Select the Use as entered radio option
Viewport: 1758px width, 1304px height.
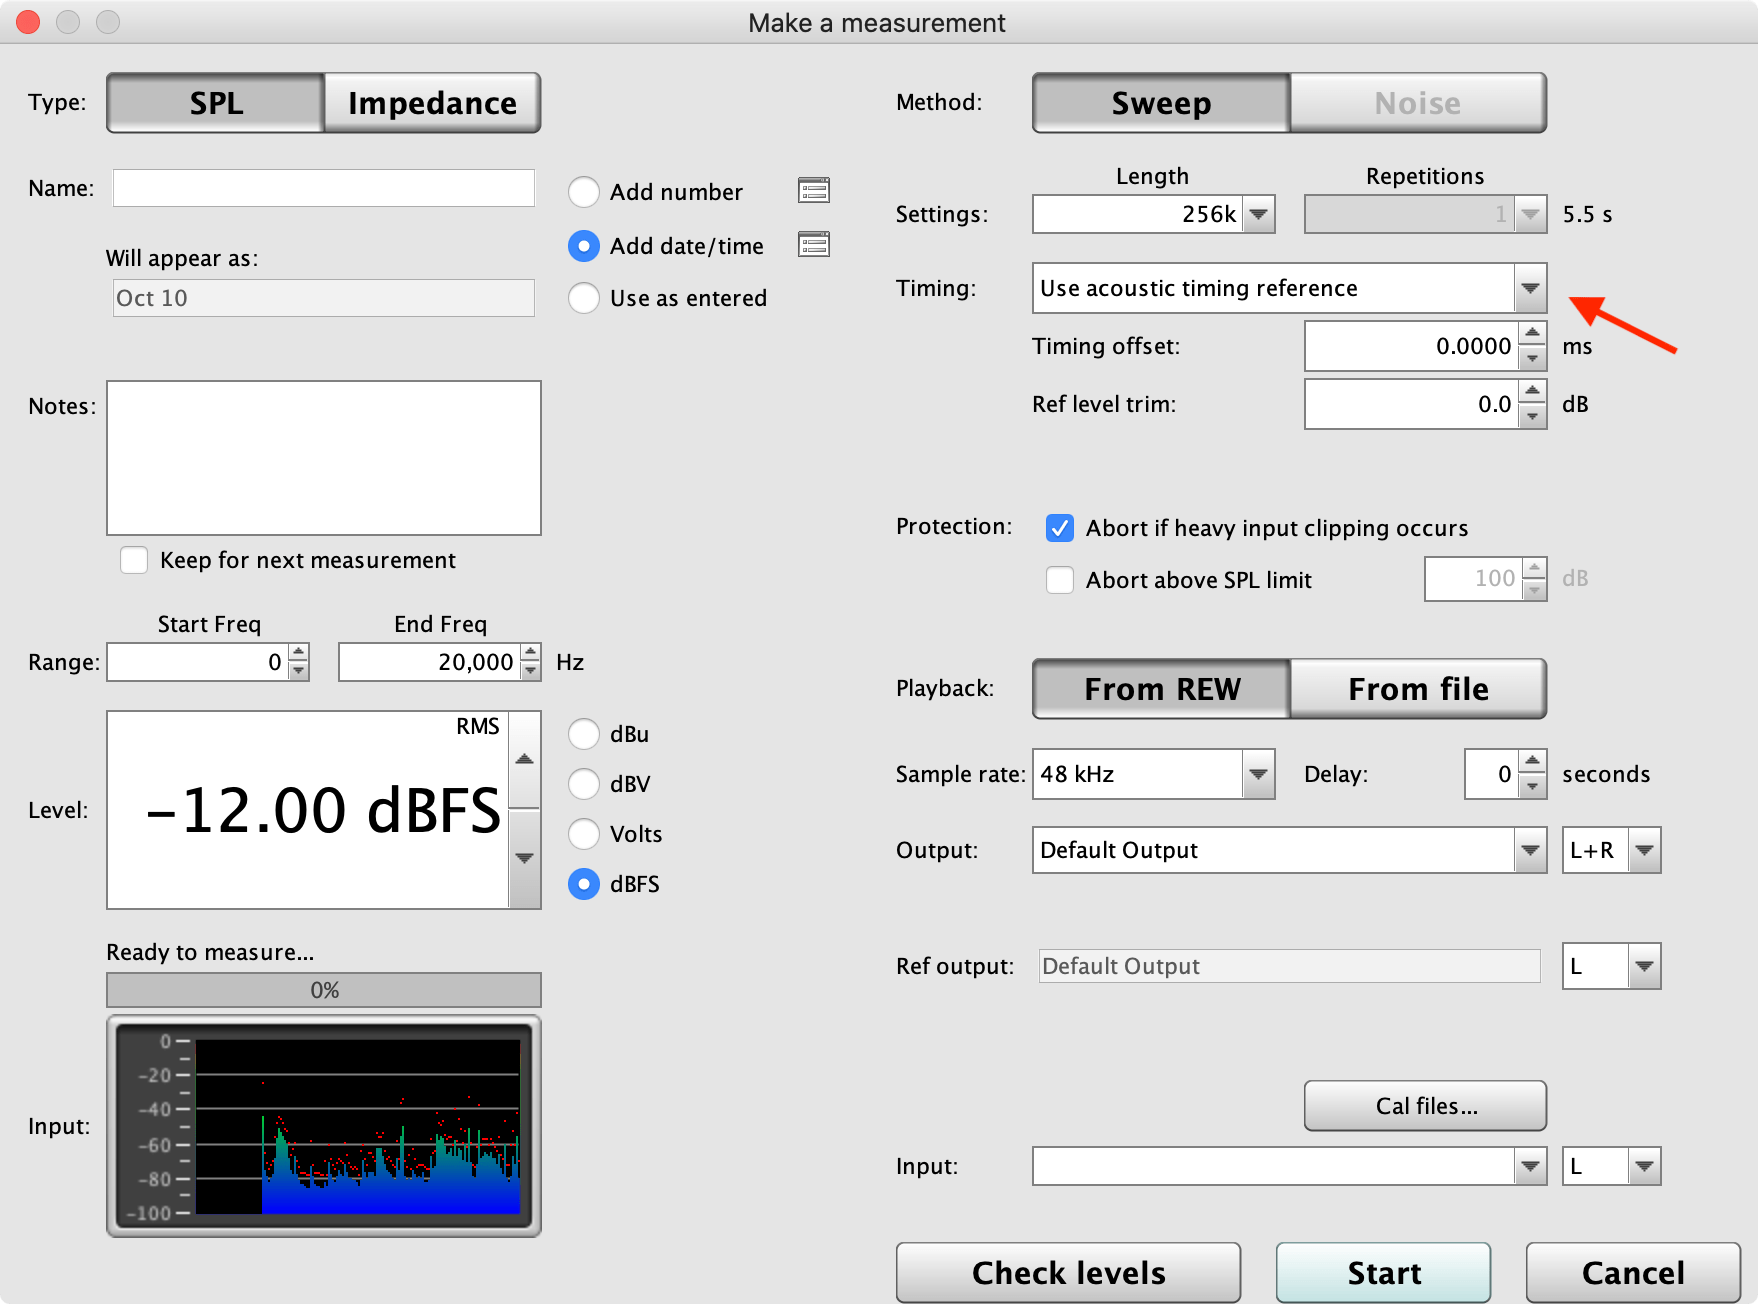(x=584, y=298)
